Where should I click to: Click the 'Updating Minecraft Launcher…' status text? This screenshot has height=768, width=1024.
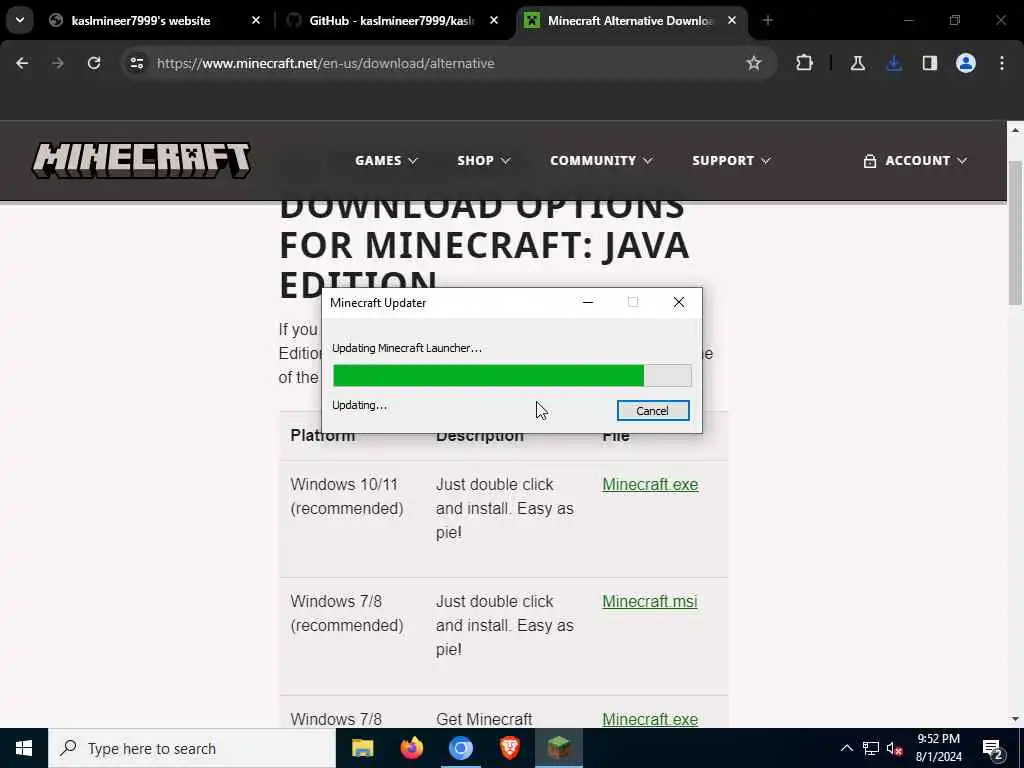(x=407, y=348)
